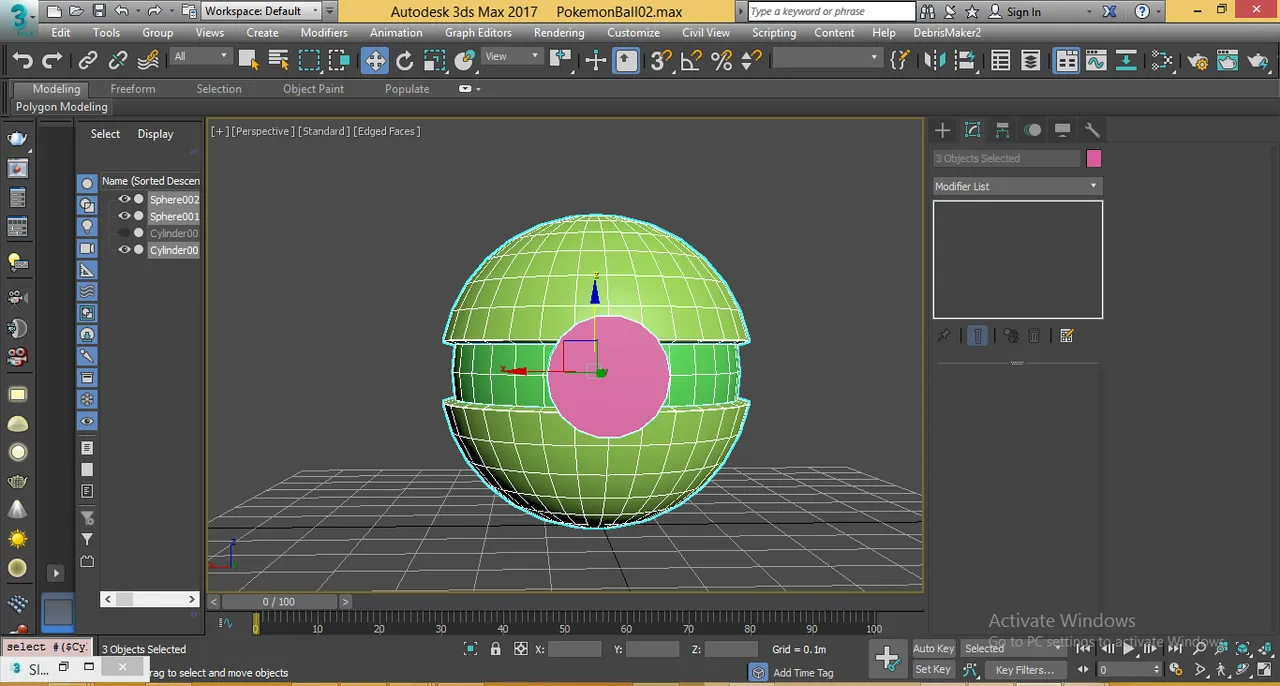Viewport: 1280px width, 686px height.
Task: Activate the Select and Uniform Scale tool
Action: (434, 61)
